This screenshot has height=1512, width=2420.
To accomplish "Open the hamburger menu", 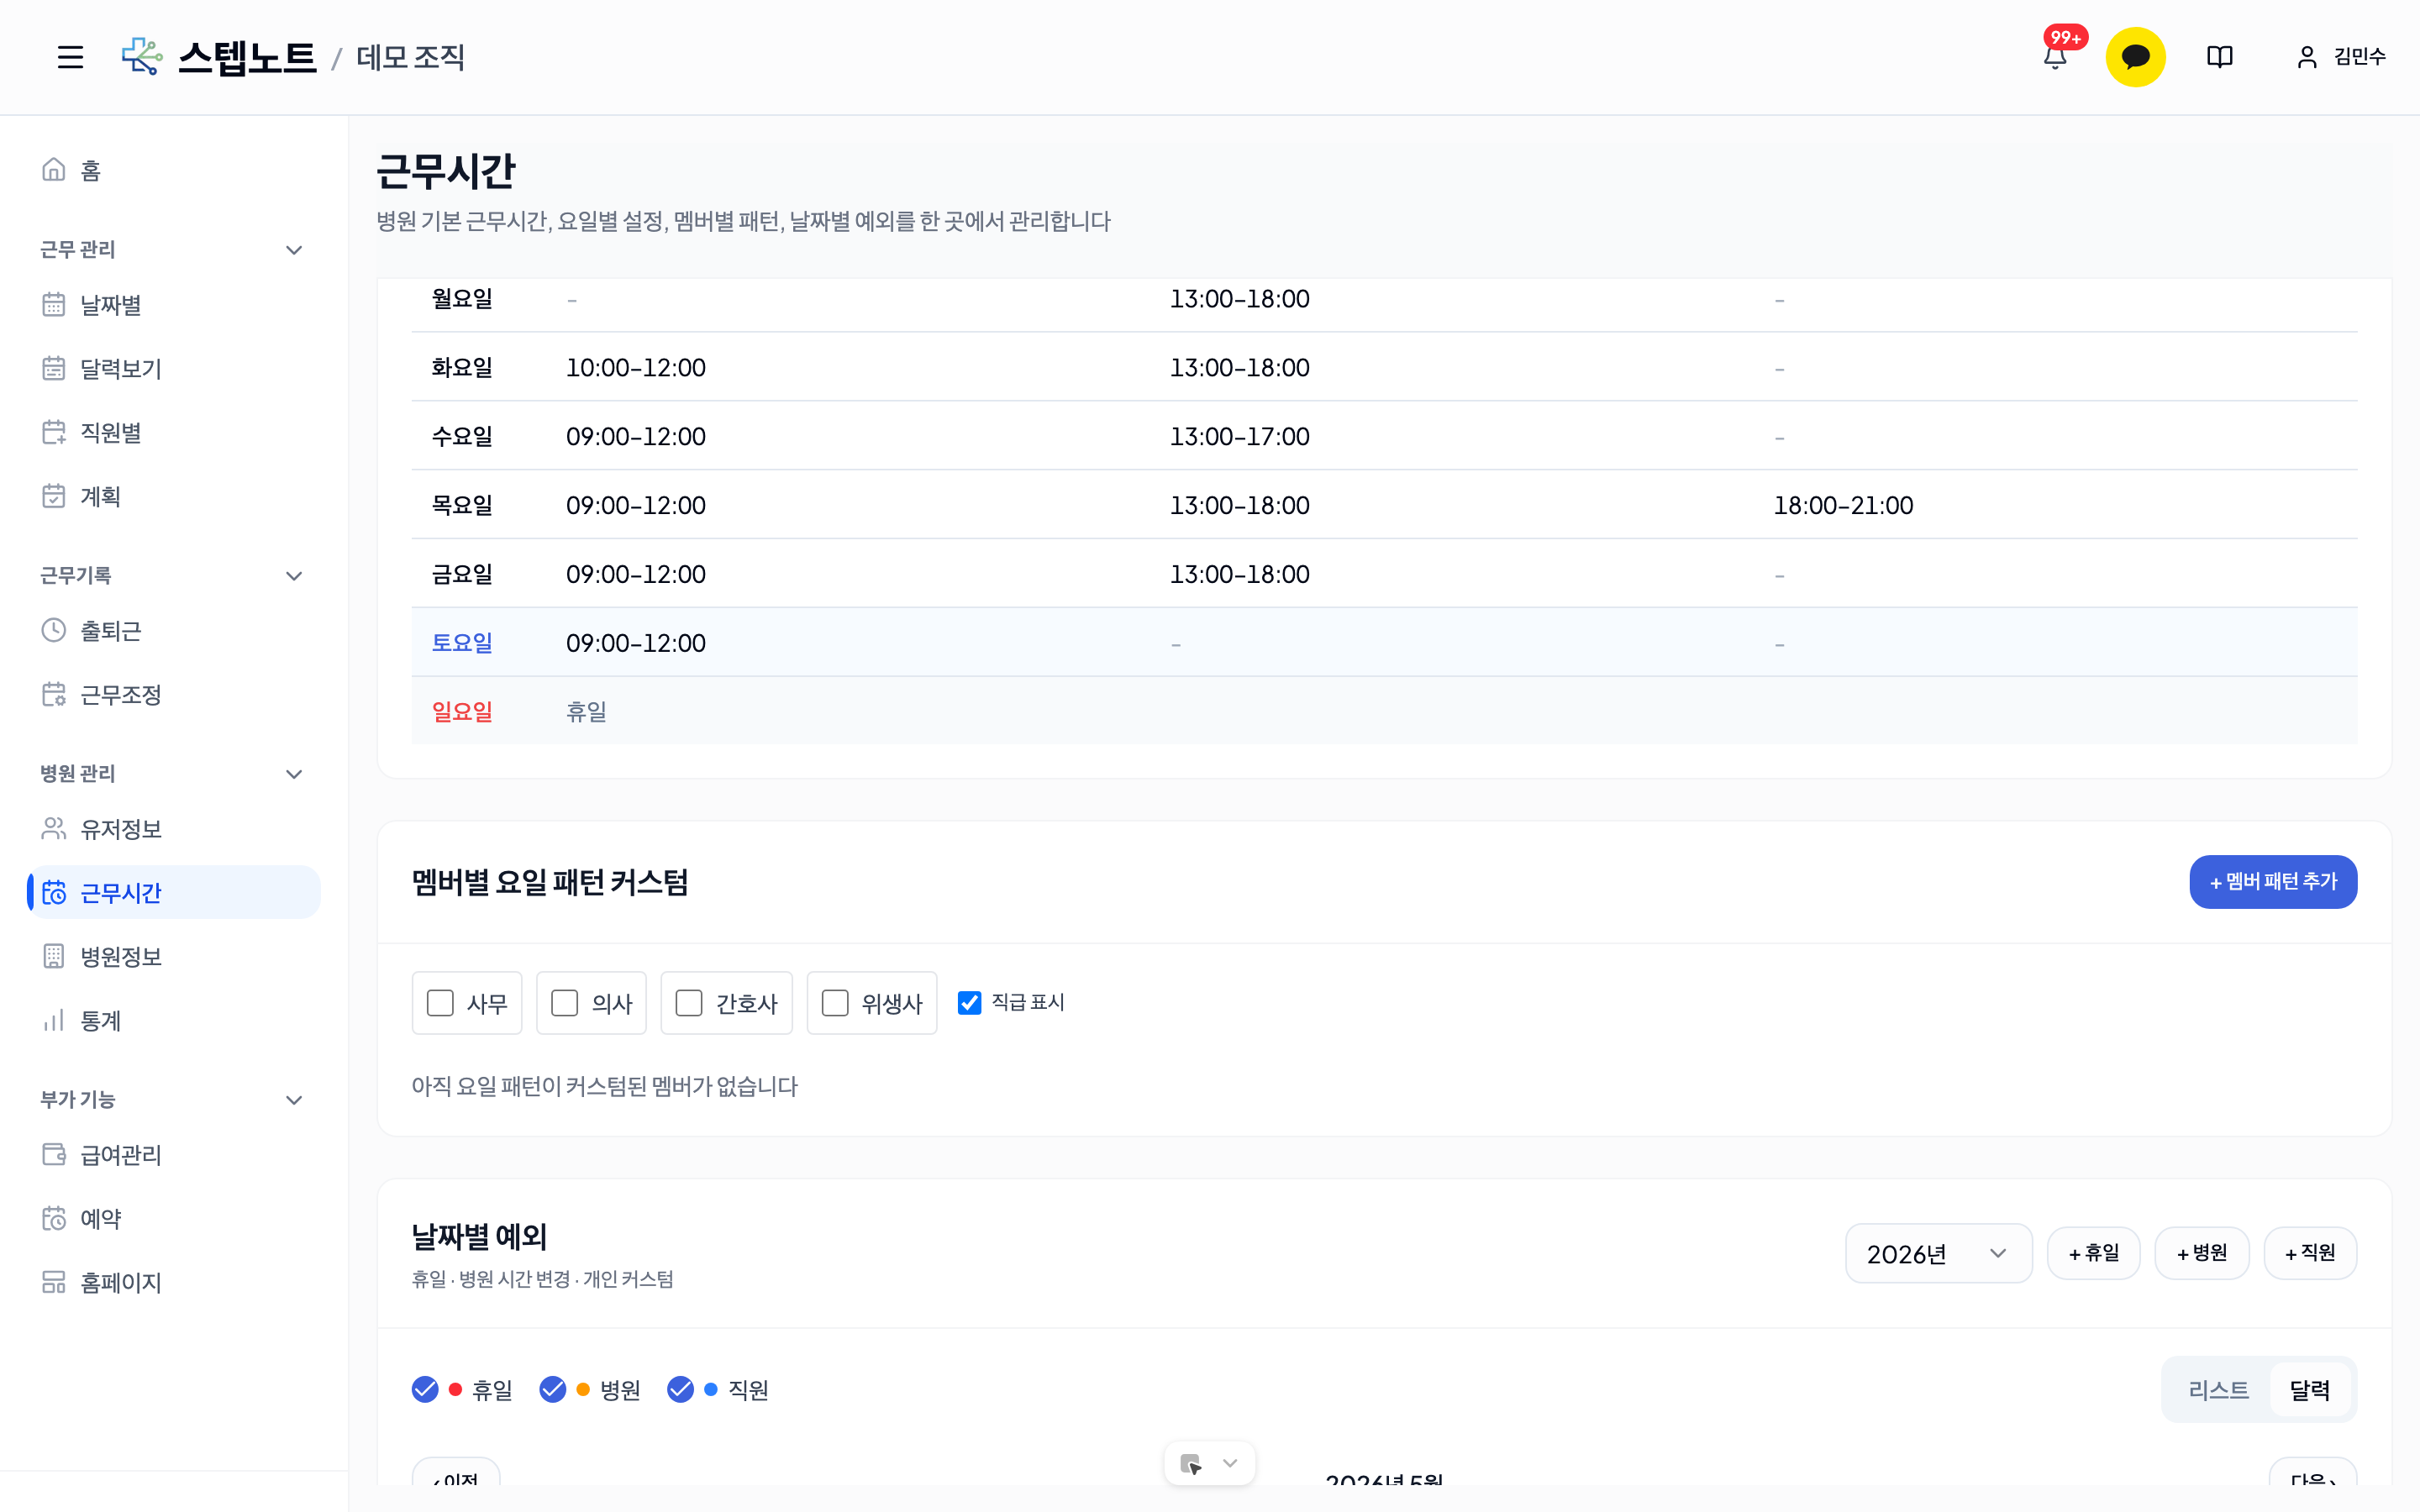I will [x=70, y=57].
